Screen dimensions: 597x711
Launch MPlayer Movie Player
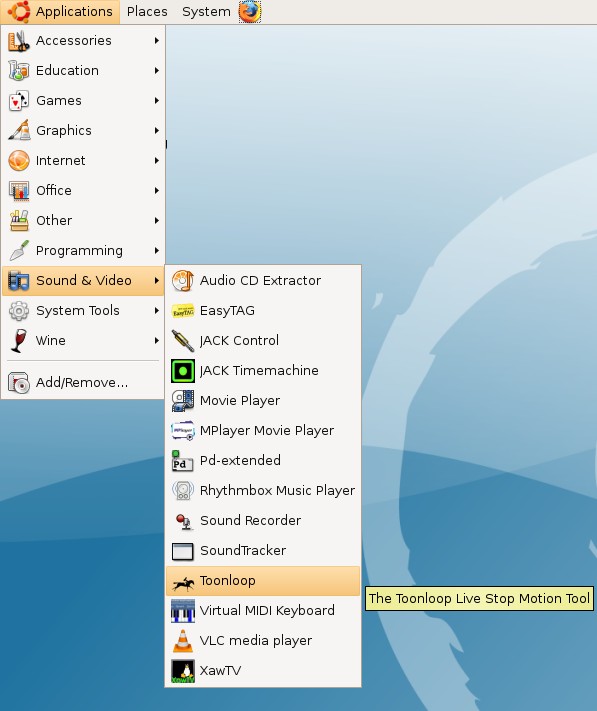263,431
